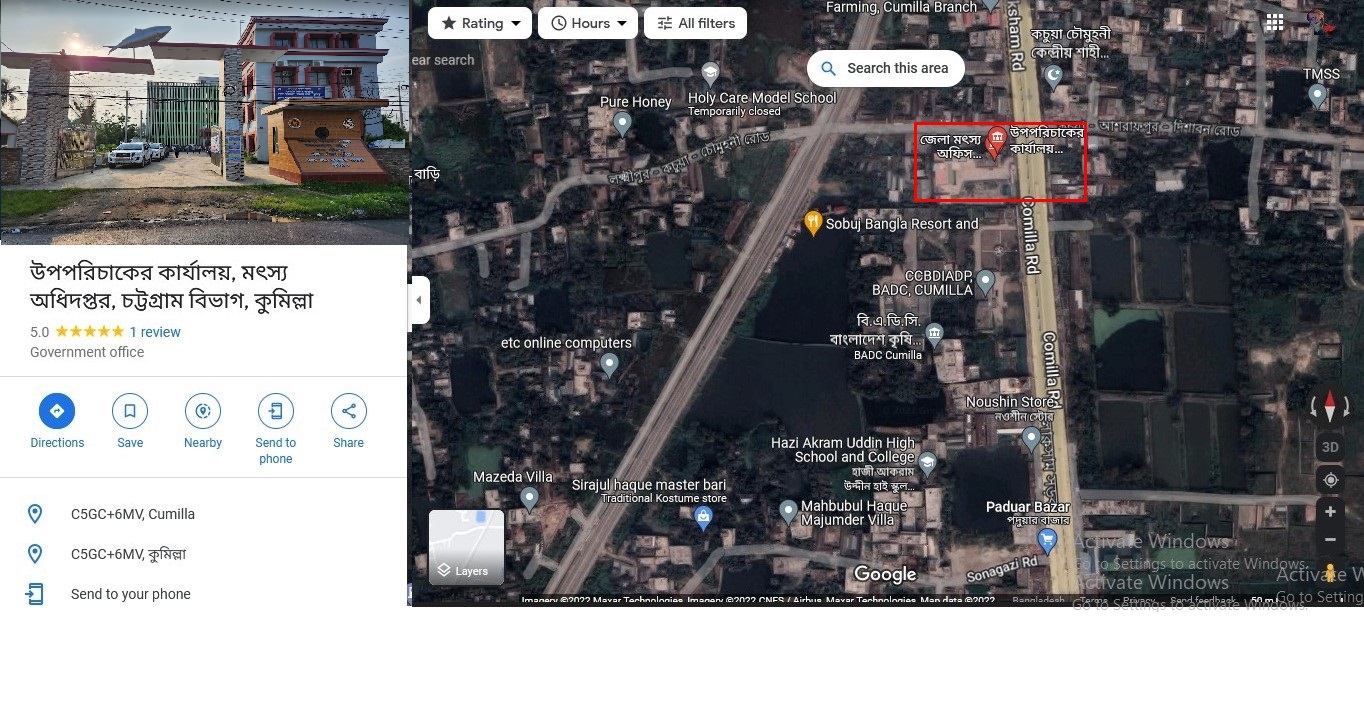Toggle the 3D map view
The image size is (1364, 715).
pos(1330,447)
